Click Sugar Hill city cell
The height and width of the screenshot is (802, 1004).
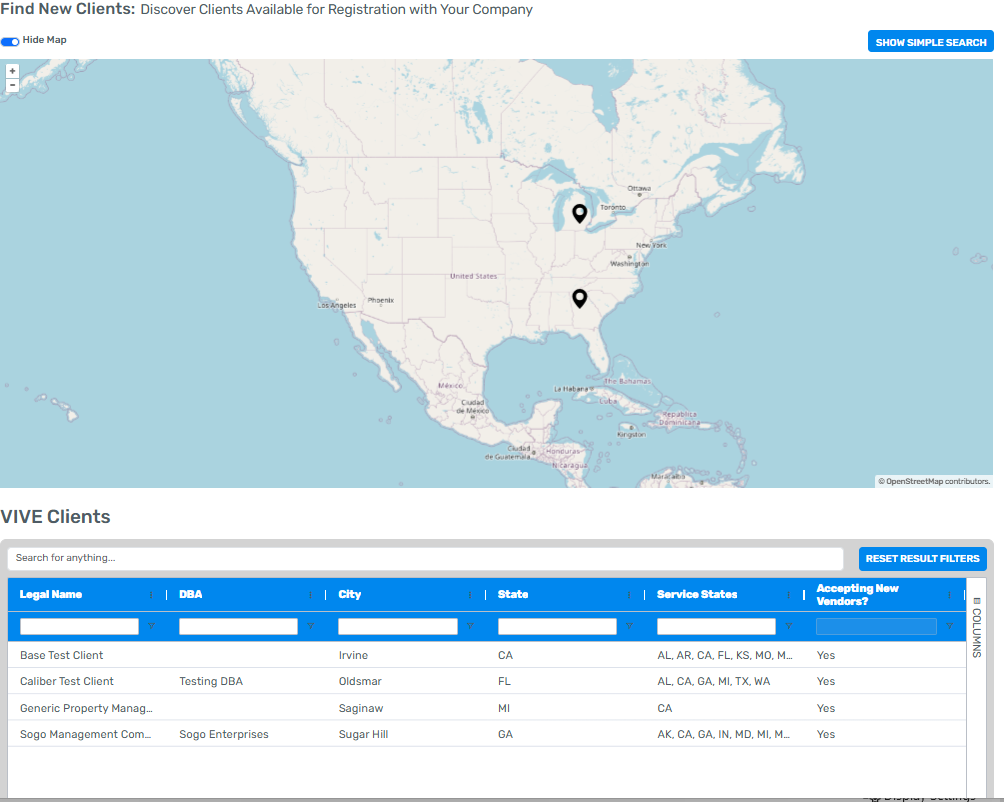(363, 735)
